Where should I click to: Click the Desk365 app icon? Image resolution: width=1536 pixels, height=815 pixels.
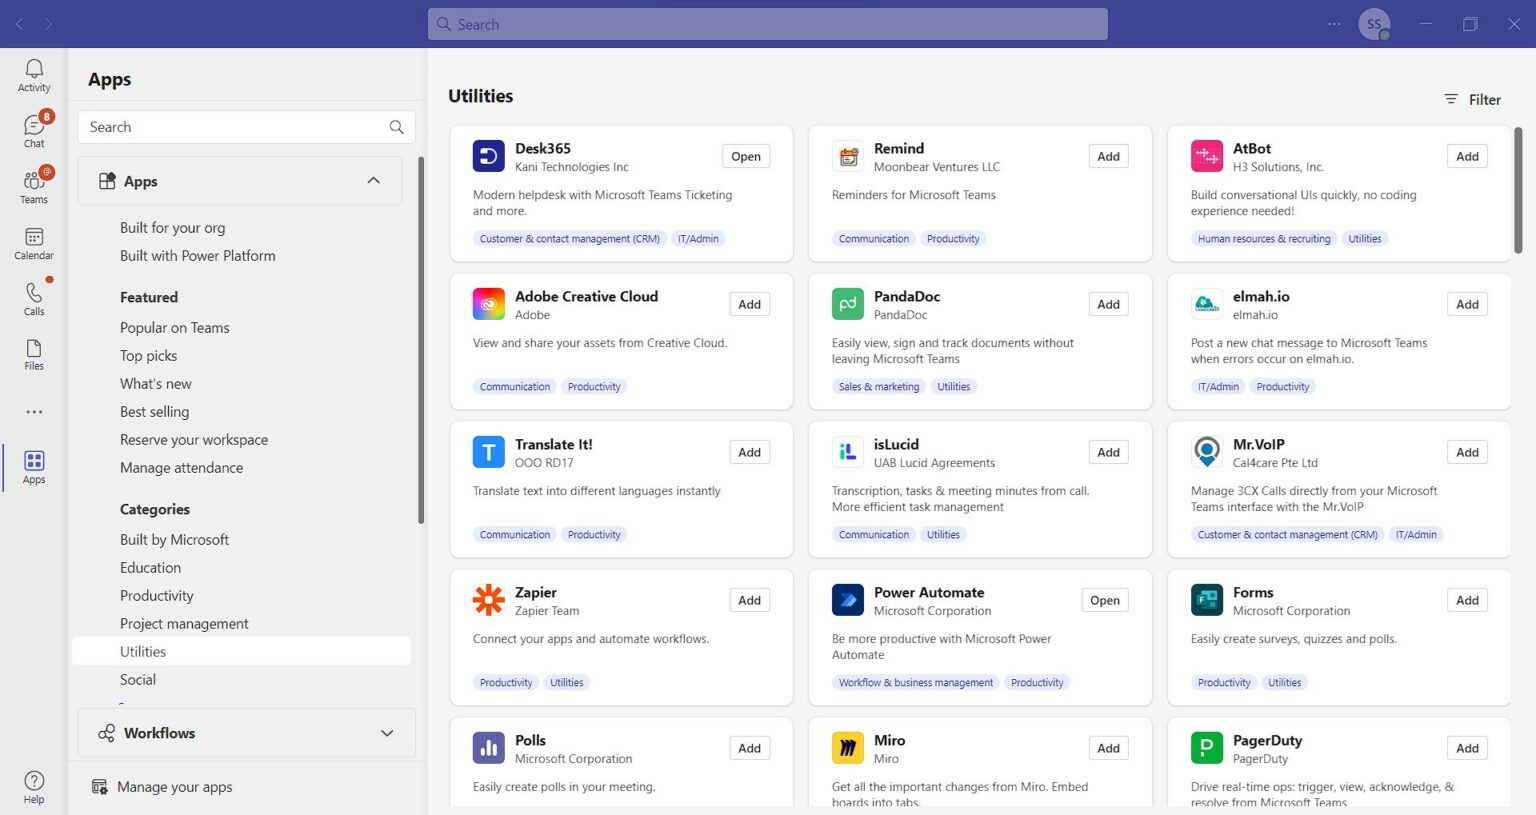488,155
